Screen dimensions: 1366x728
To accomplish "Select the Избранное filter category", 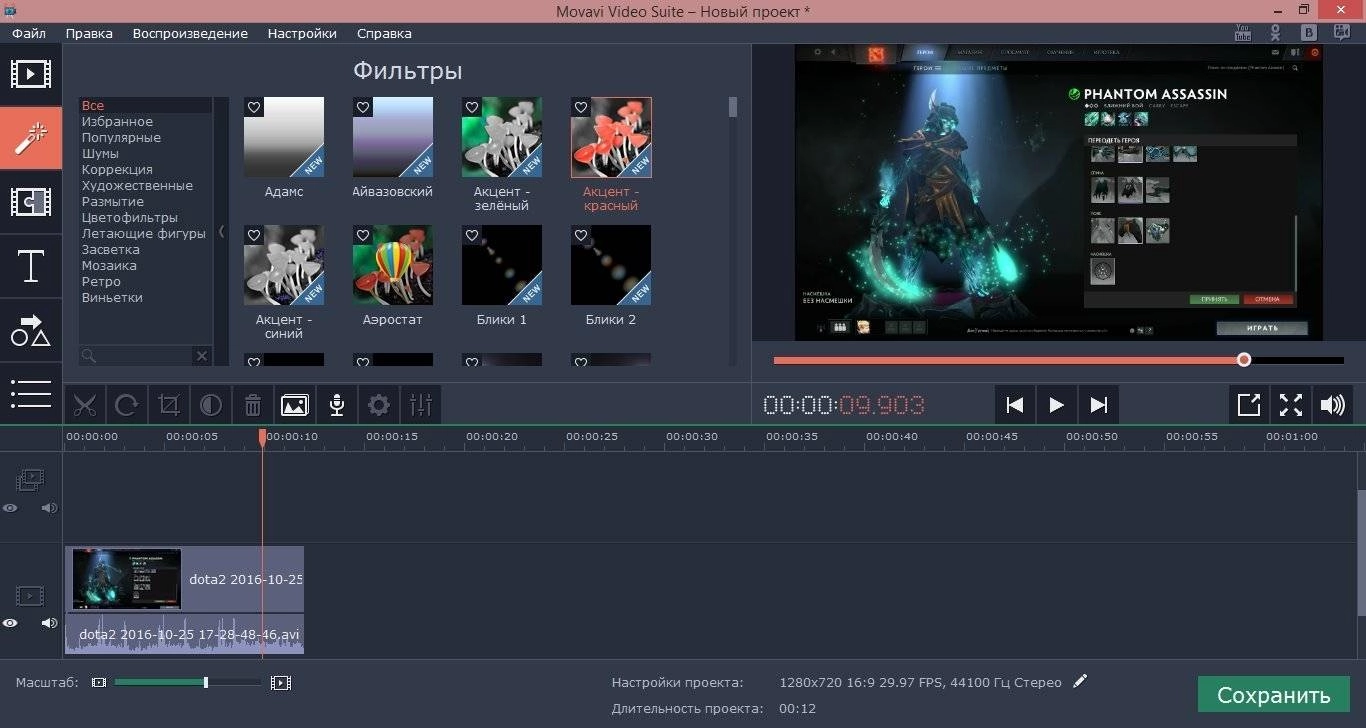I will click(x=117, y=122).
